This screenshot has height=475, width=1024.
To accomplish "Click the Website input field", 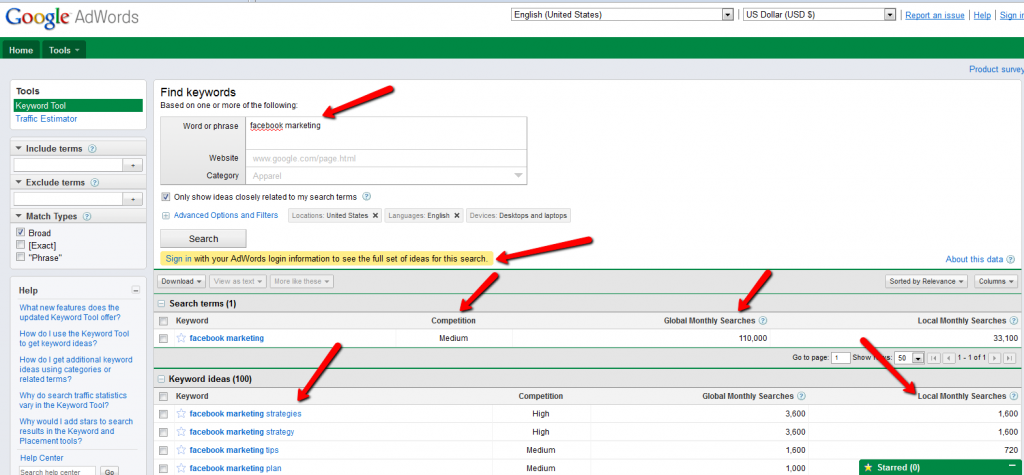I will (x=387, y=158).
